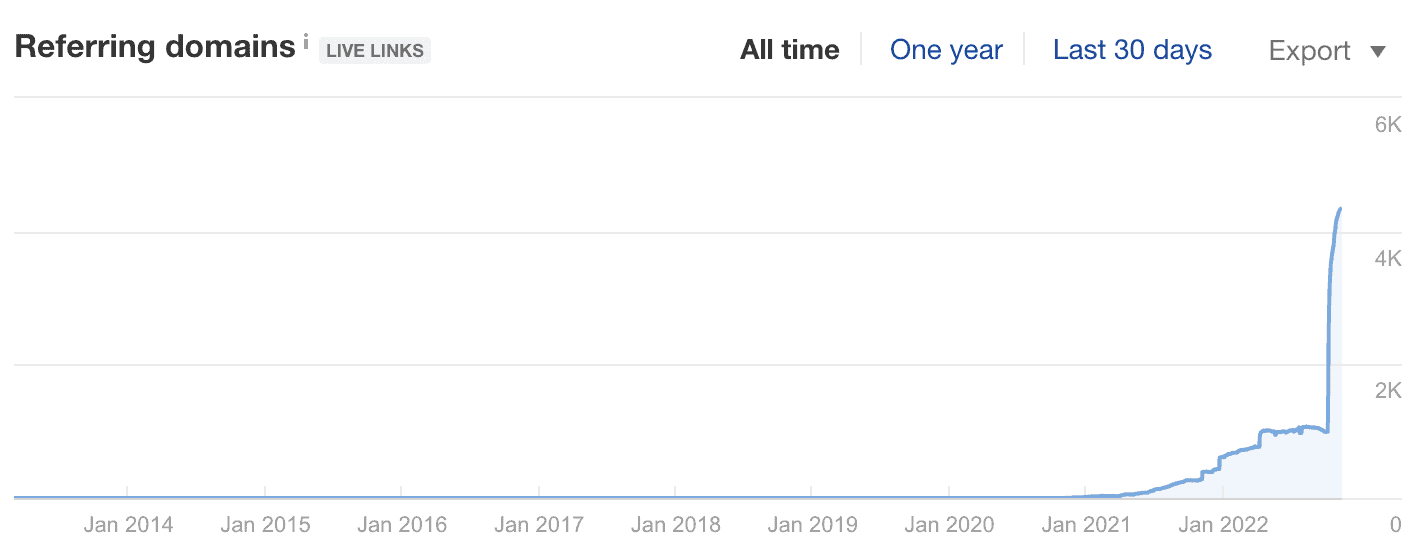Viewport: 1418px width, 556px height.
Task: Click the Jan 2022 axis label
Action: pos(1222,524)
